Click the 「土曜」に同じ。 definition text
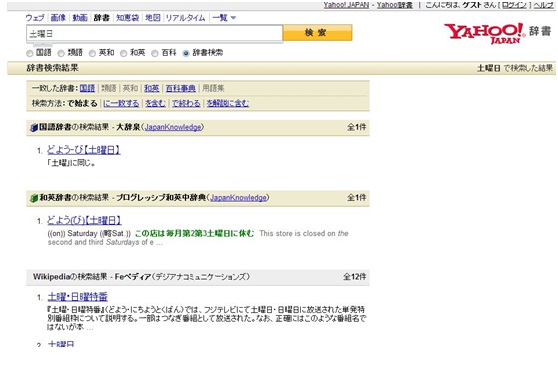Viewport: 558px width, 367px height. click(72, 163)
